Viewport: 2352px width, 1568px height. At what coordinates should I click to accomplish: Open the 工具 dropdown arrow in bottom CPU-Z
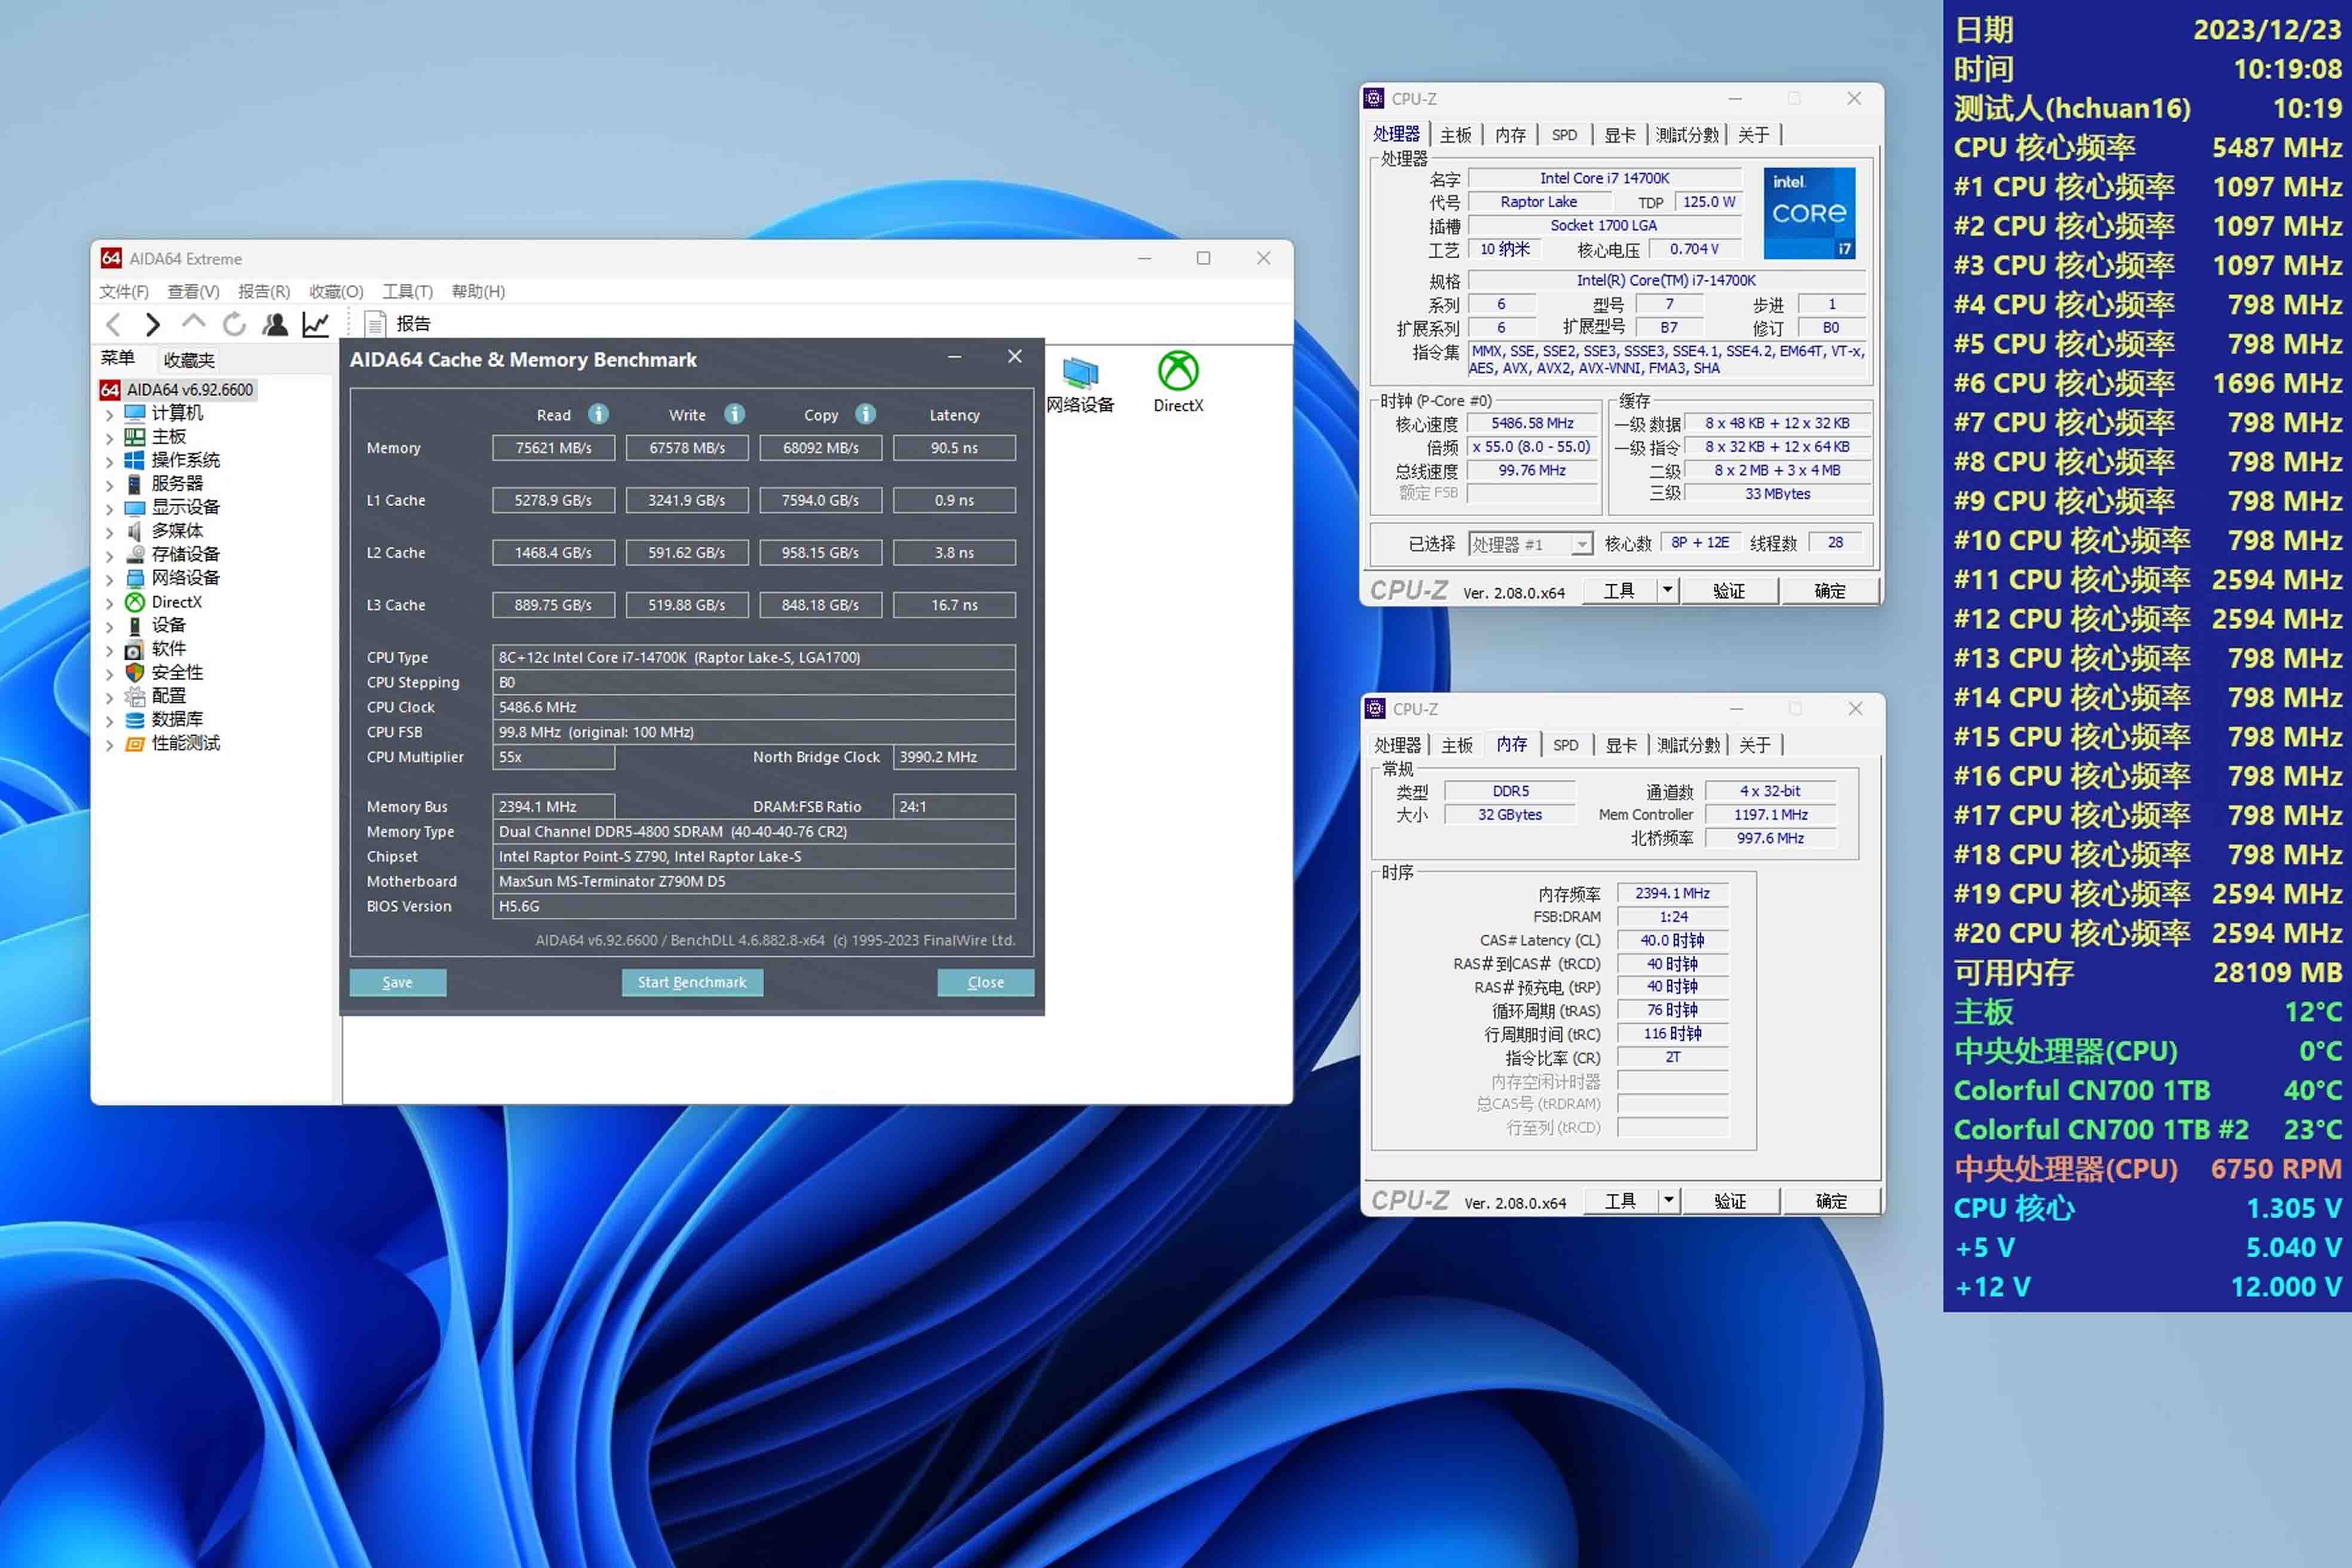coord(1668,1201)
